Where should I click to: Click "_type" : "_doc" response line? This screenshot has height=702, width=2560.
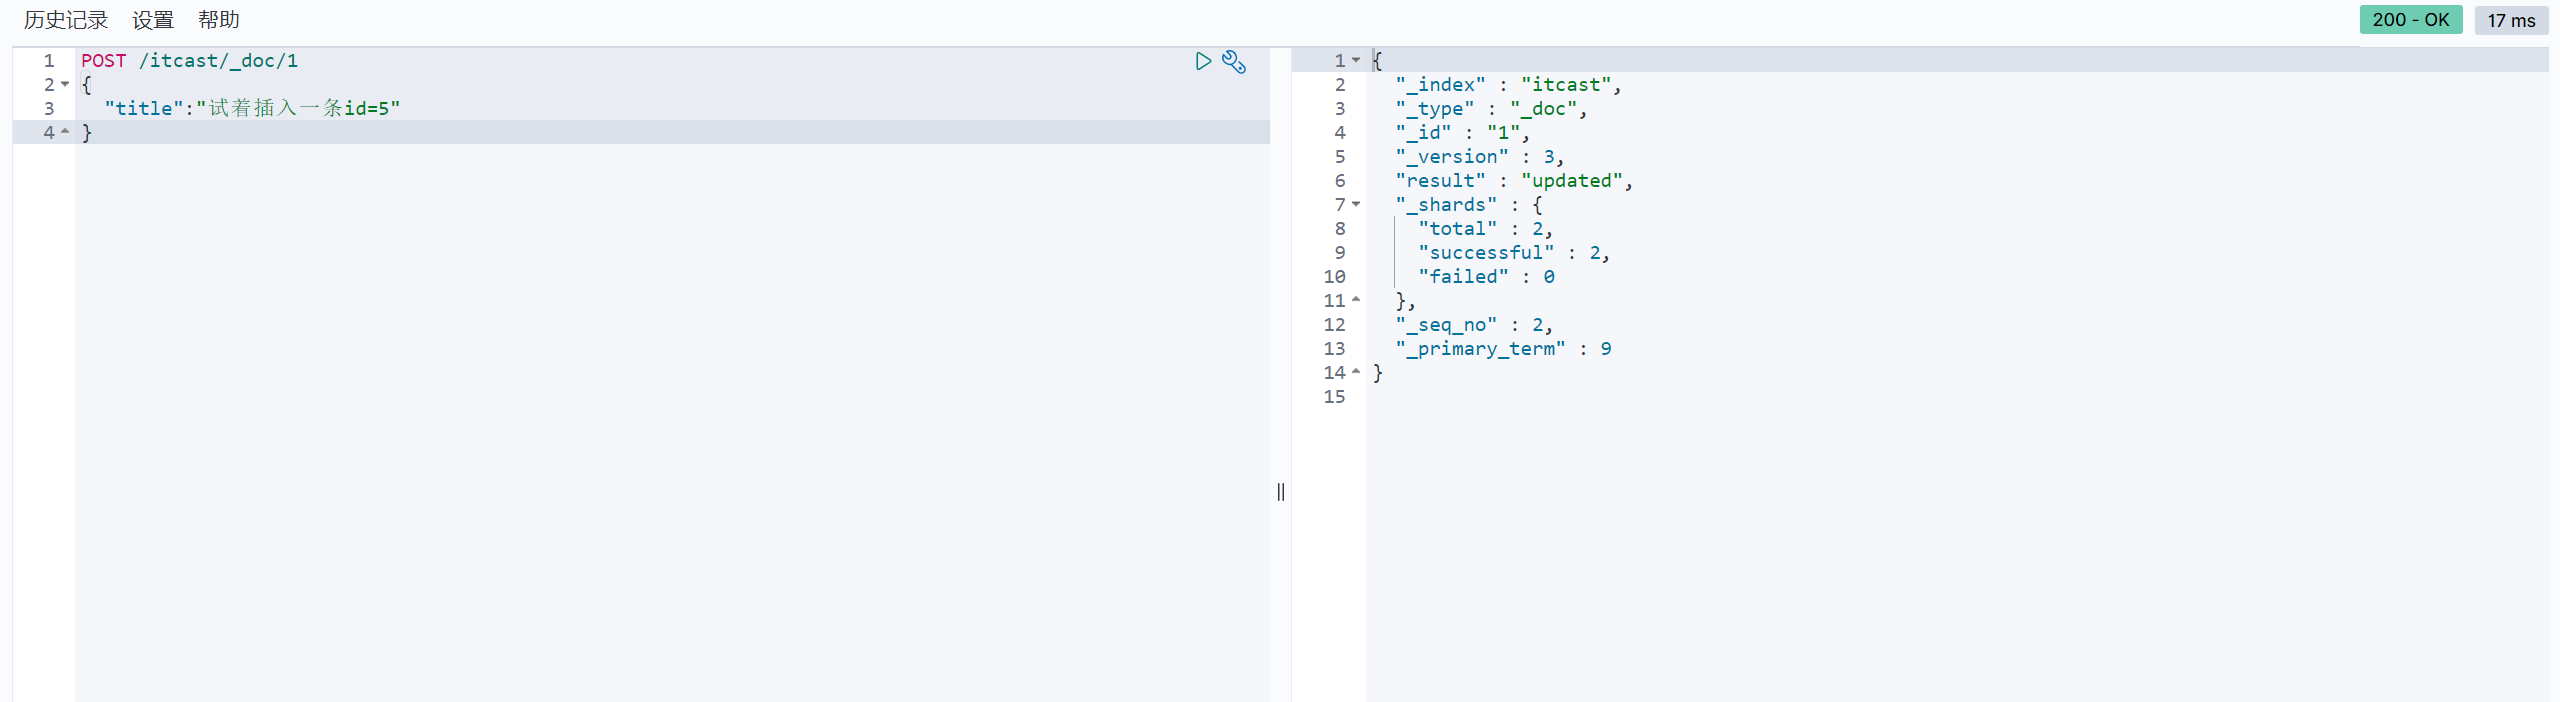(1491, 109)
